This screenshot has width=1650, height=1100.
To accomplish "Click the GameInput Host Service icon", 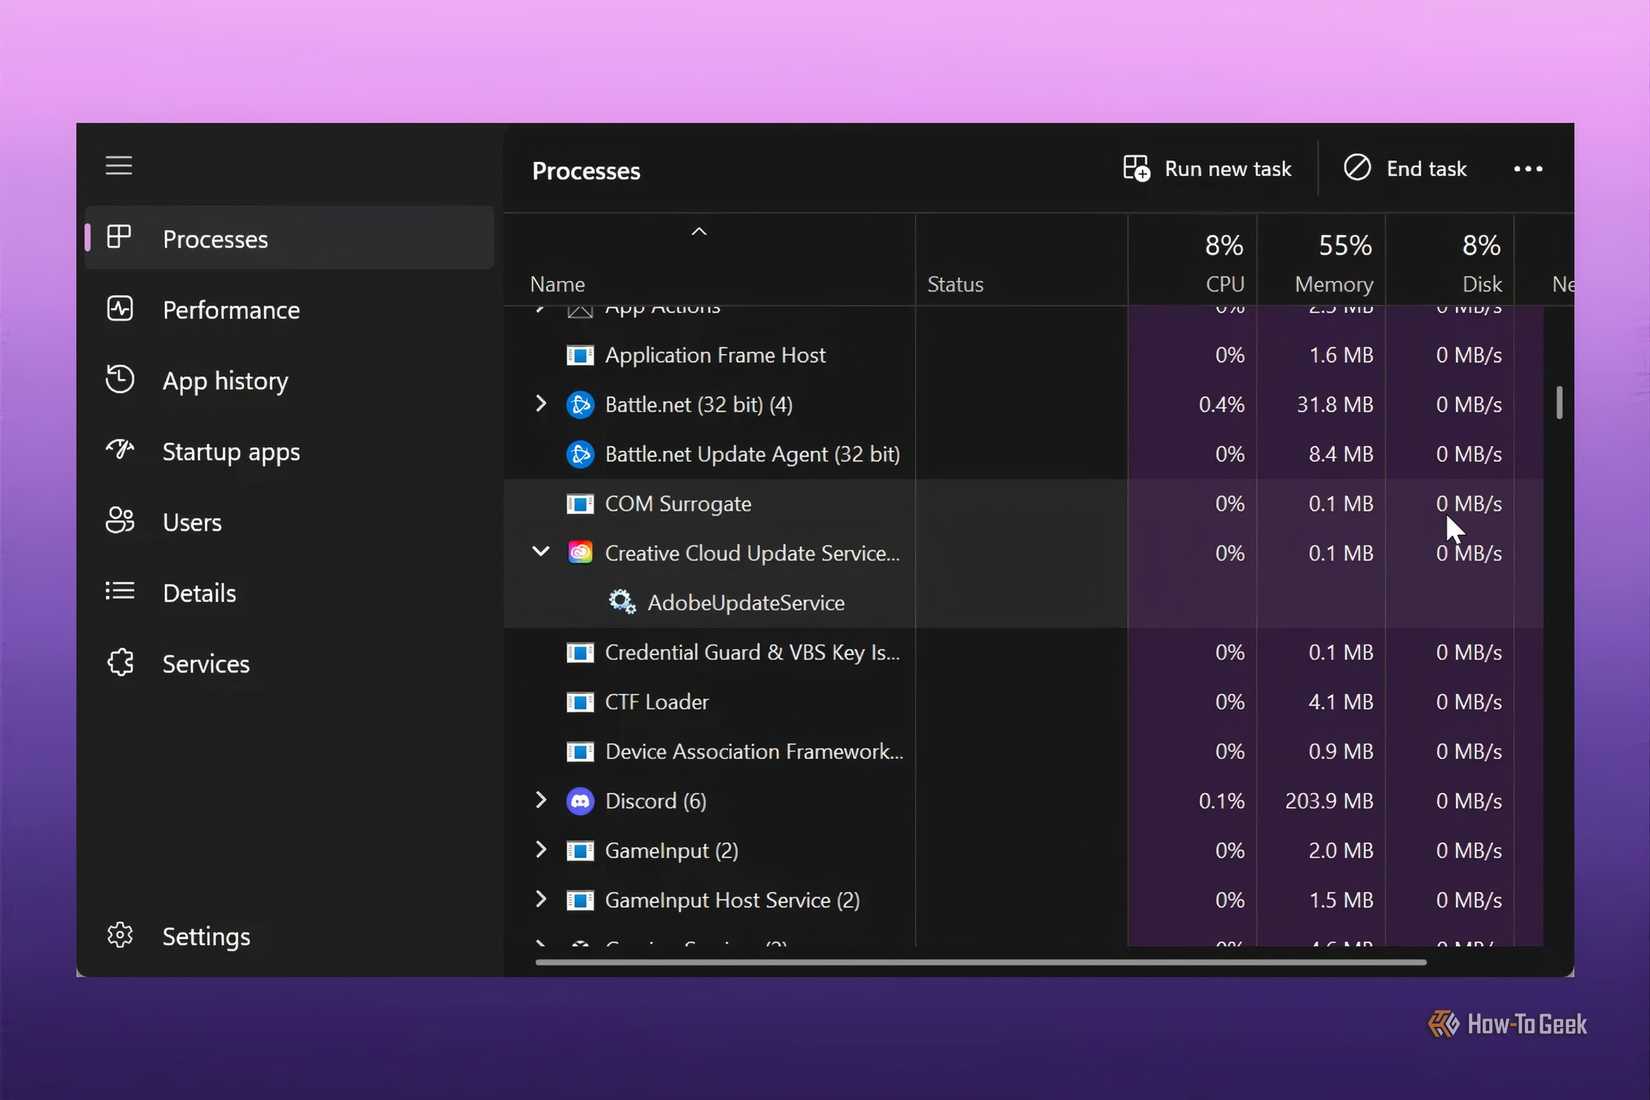I will point(580,900).
